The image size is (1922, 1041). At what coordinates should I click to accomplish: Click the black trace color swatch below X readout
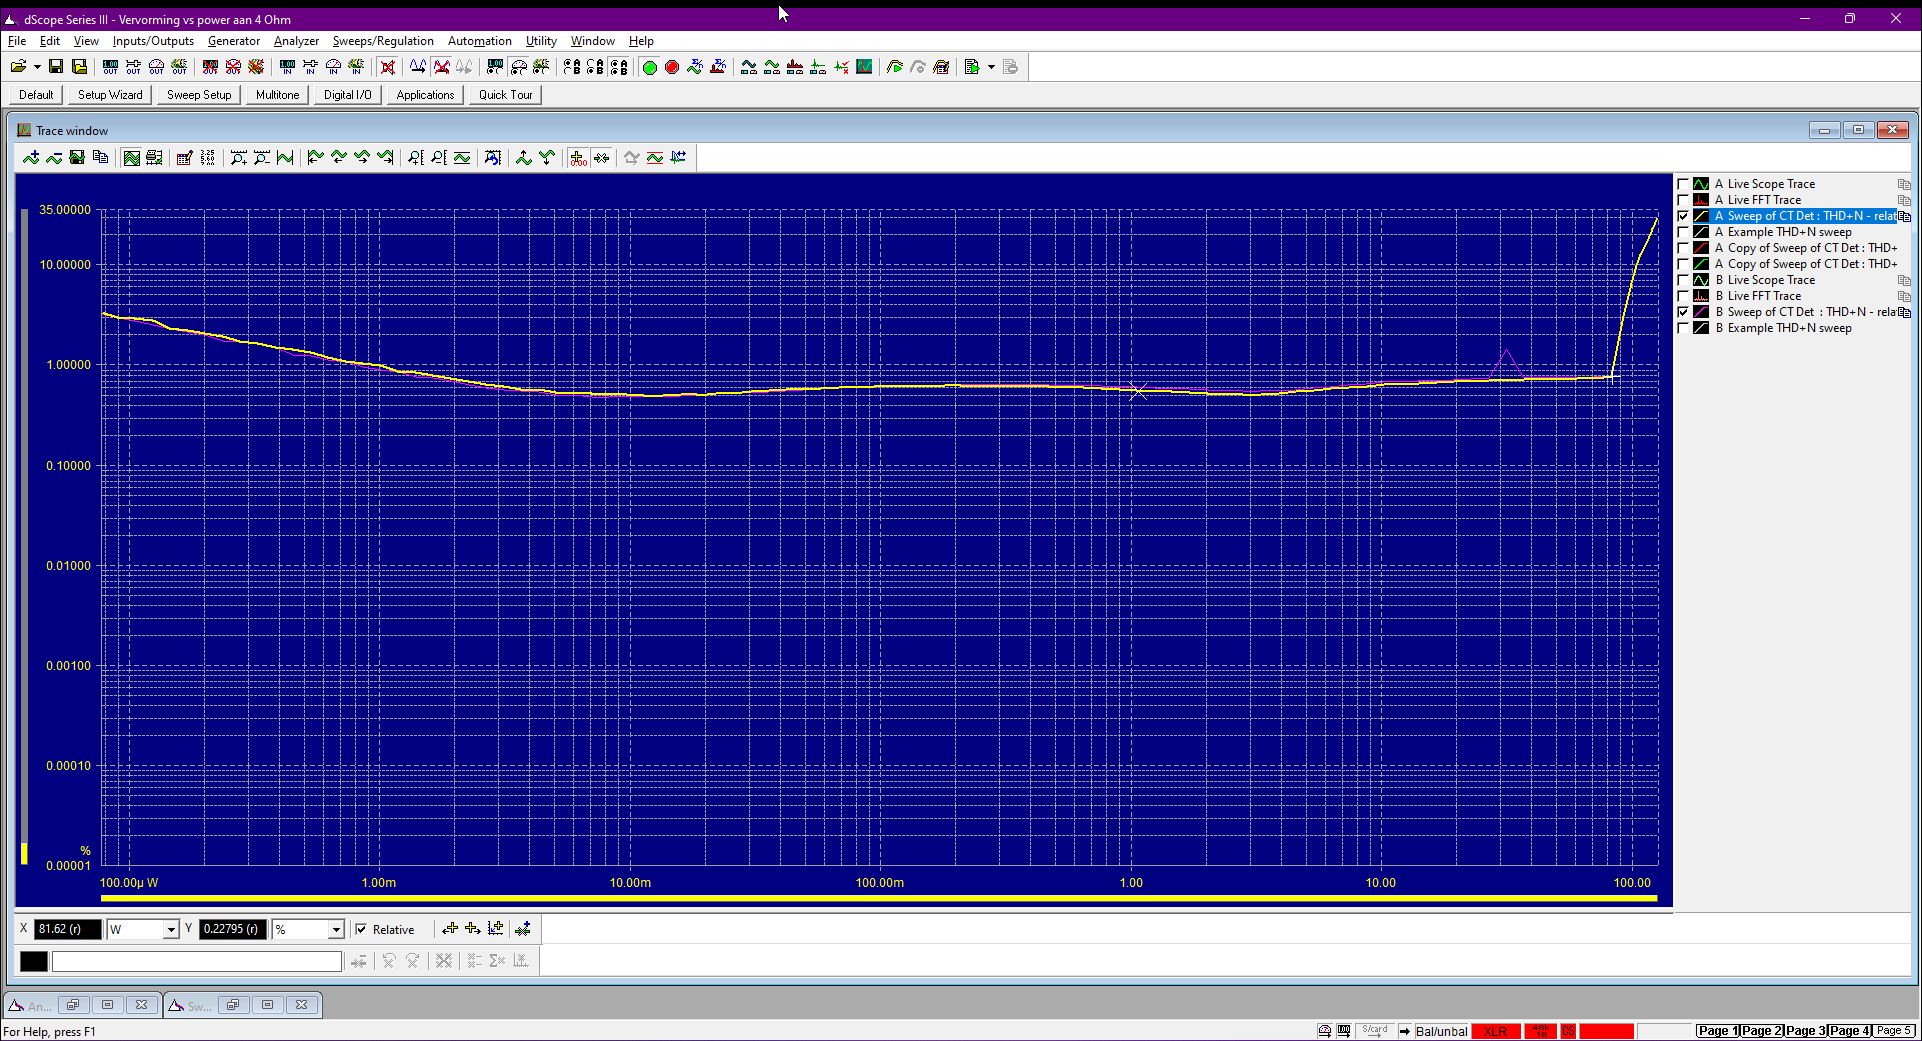(33, 961)
